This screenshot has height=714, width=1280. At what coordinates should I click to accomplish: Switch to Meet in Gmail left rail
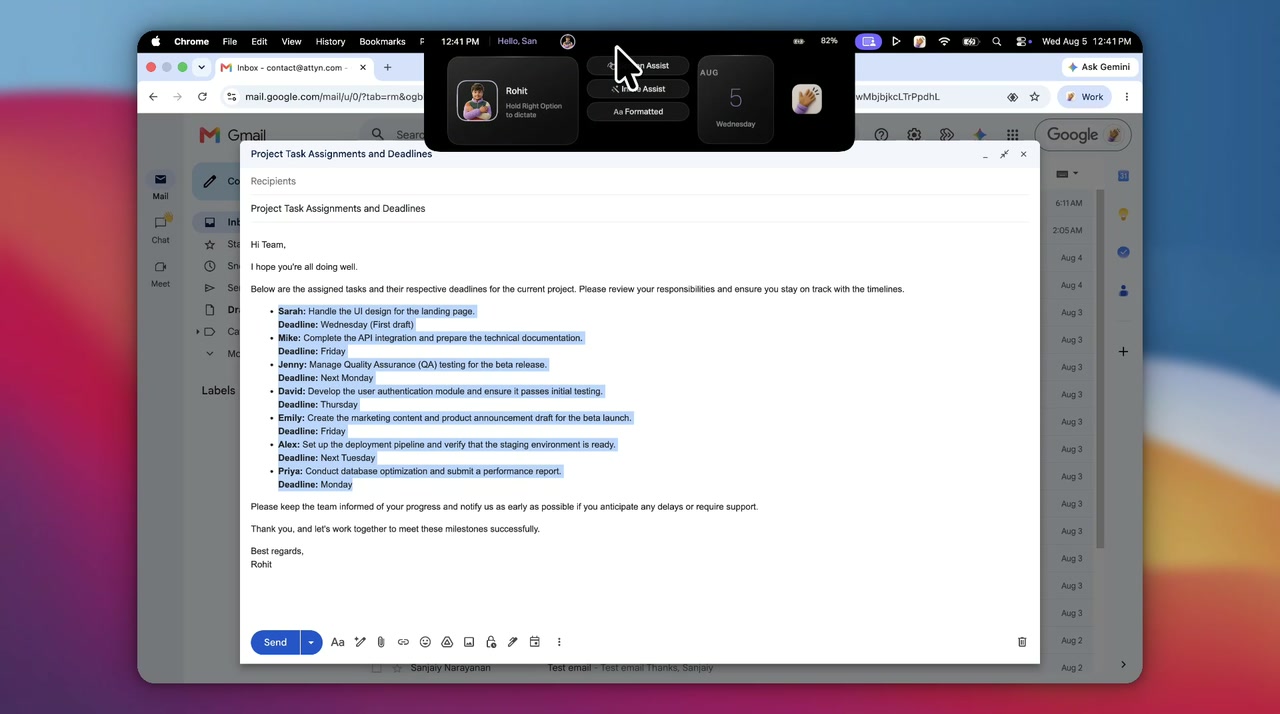click(160, 273)
